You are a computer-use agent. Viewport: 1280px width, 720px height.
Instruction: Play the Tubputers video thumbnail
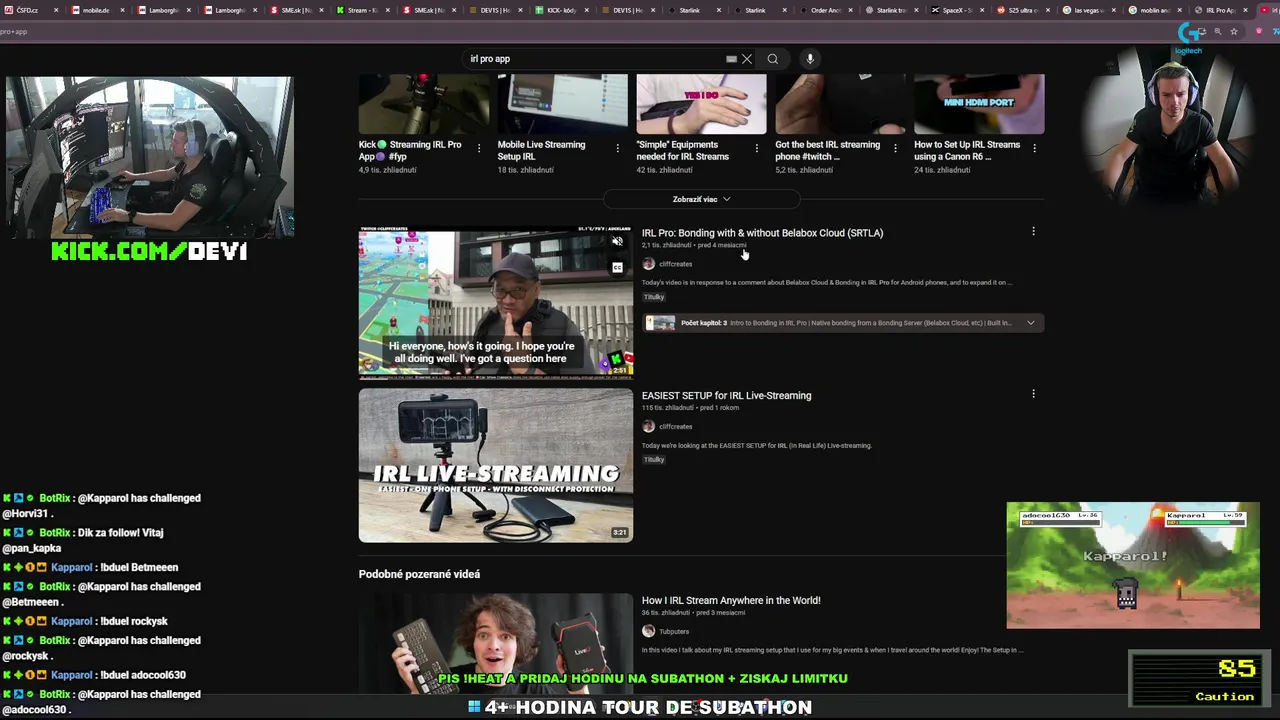click(x=496, y=644)
